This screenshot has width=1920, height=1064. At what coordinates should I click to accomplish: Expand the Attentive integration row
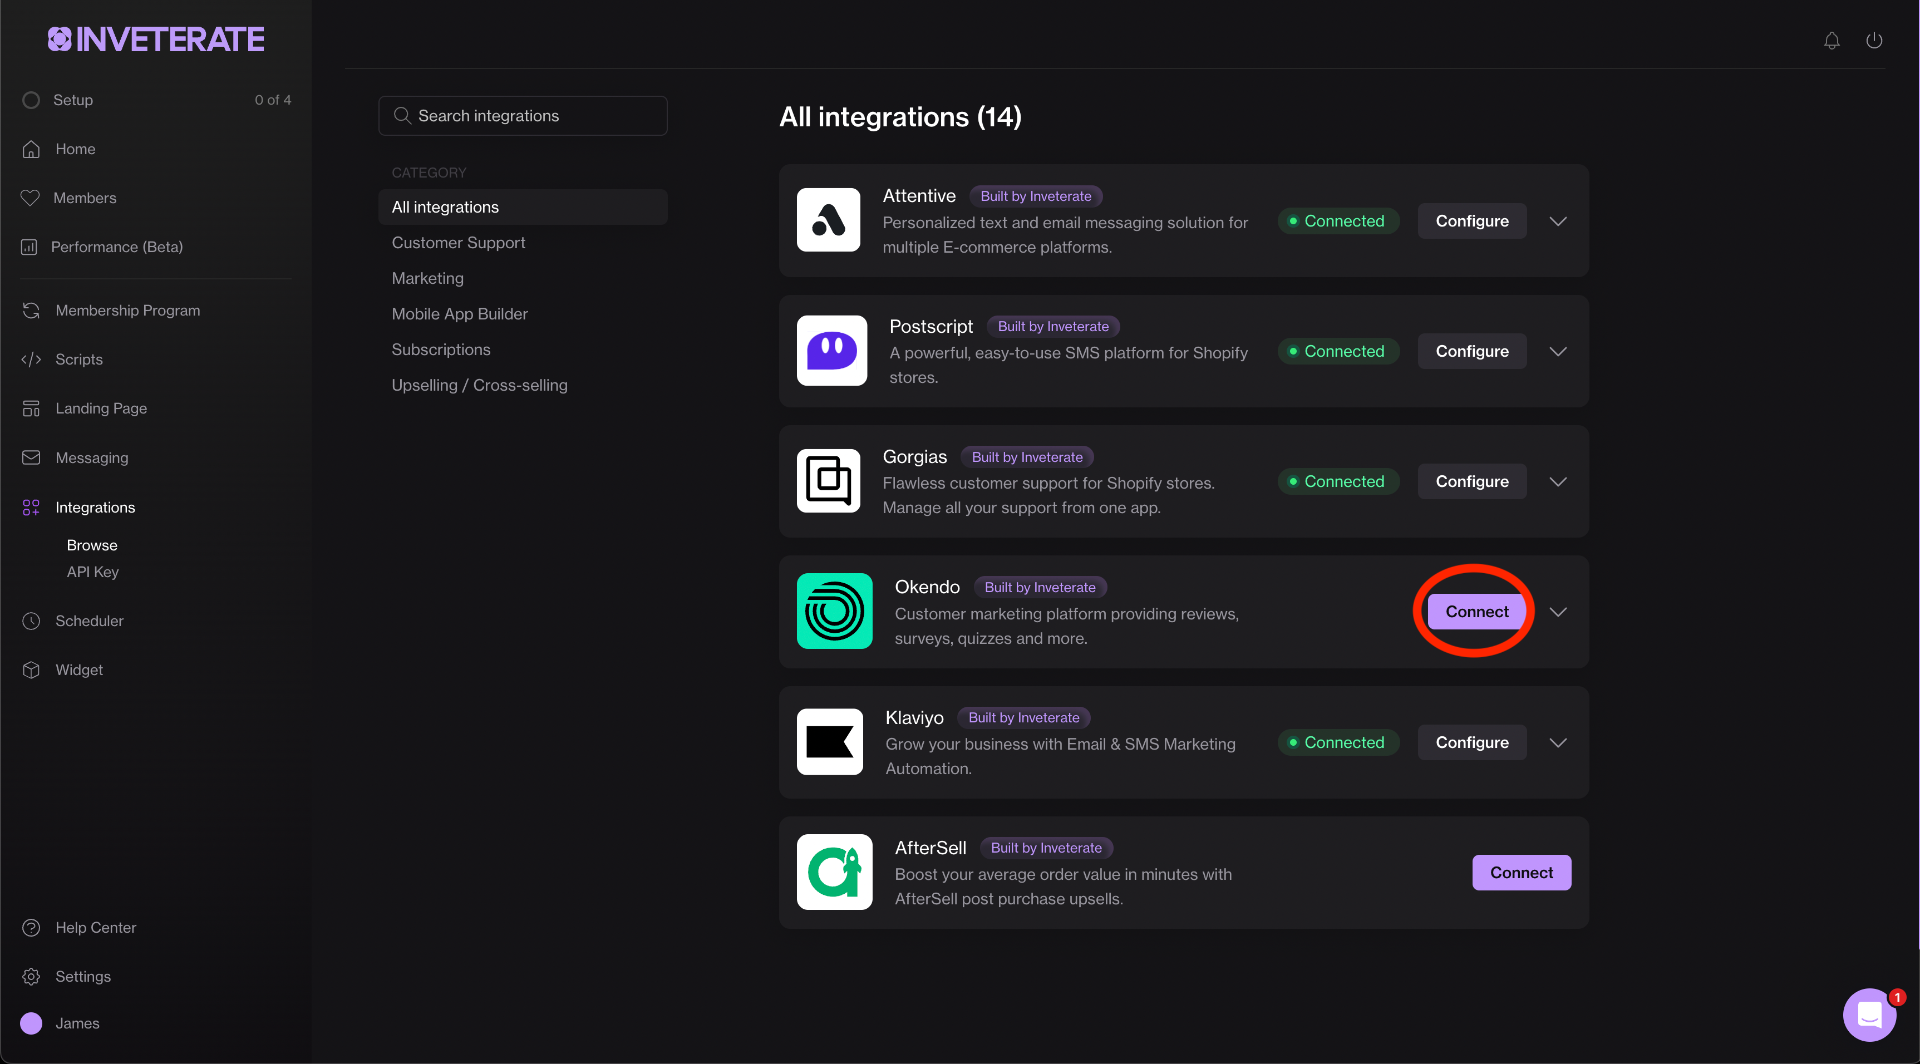point(1557,221)
